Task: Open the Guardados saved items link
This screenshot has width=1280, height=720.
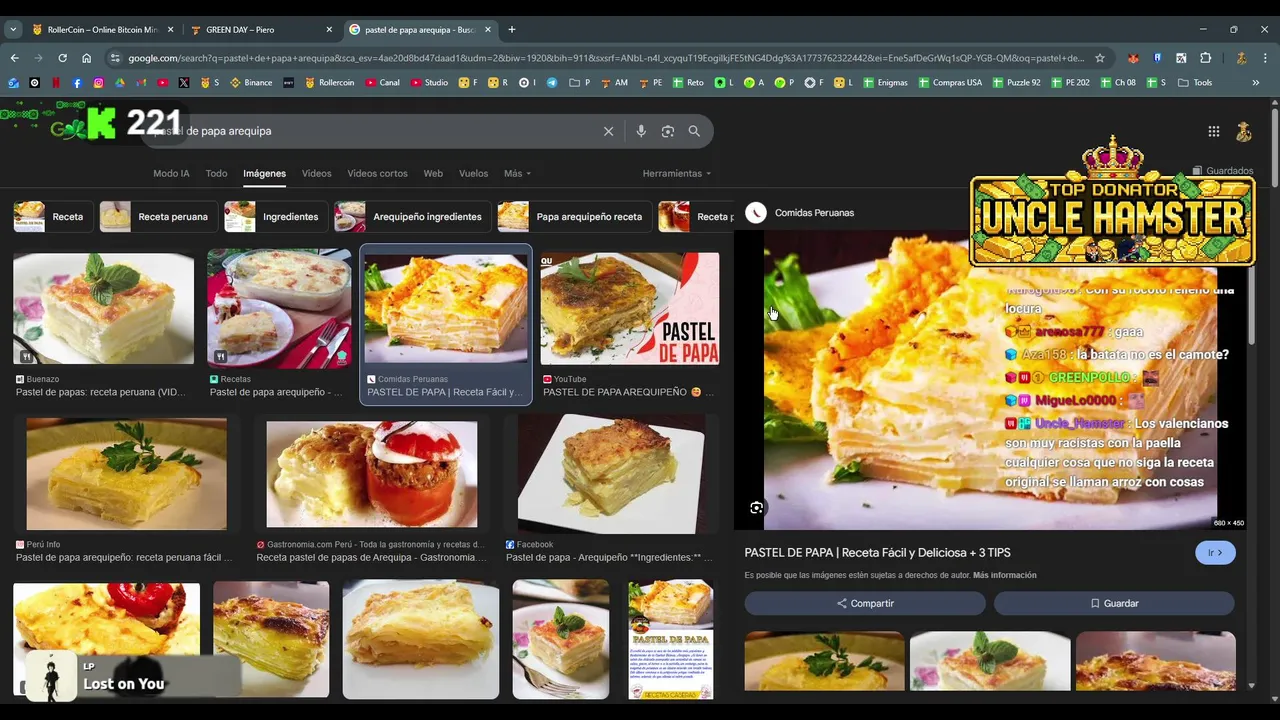Action: pos(1223,171)
